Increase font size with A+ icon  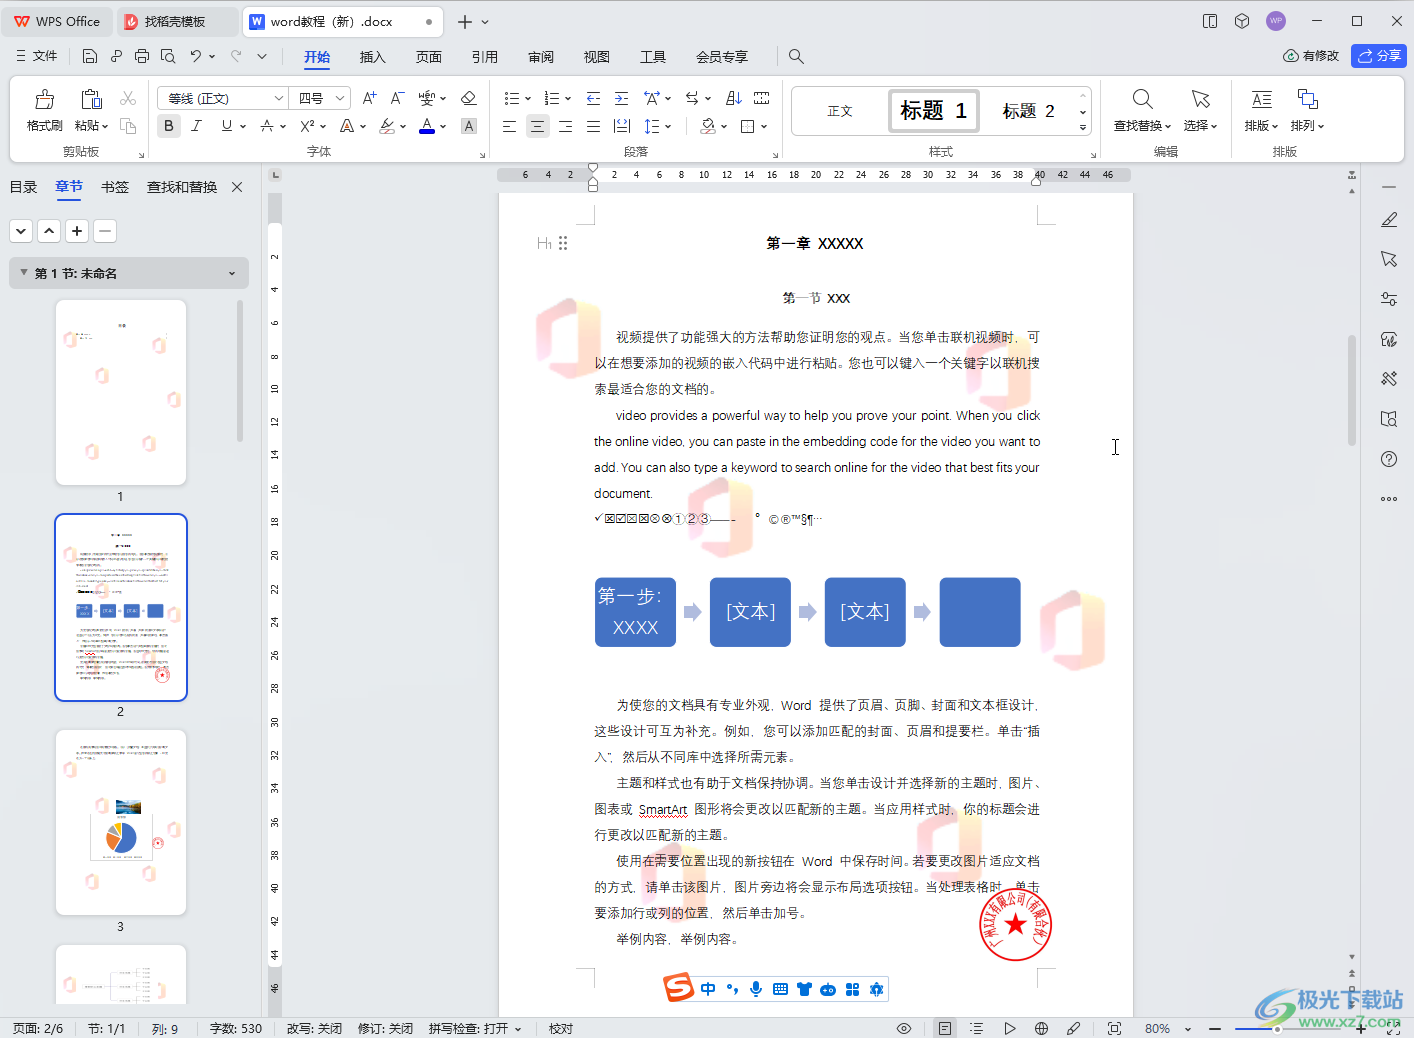click(x=369, y=98)
